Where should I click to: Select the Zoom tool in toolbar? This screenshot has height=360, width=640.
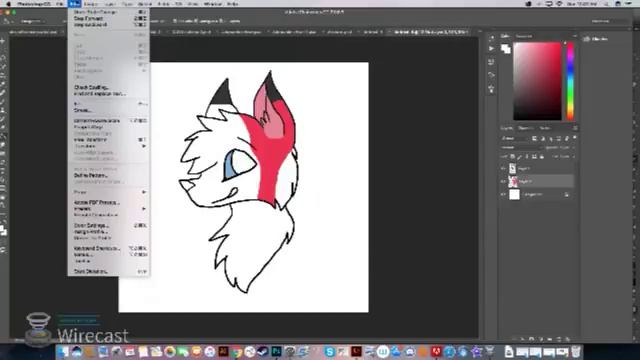point(3,205)
